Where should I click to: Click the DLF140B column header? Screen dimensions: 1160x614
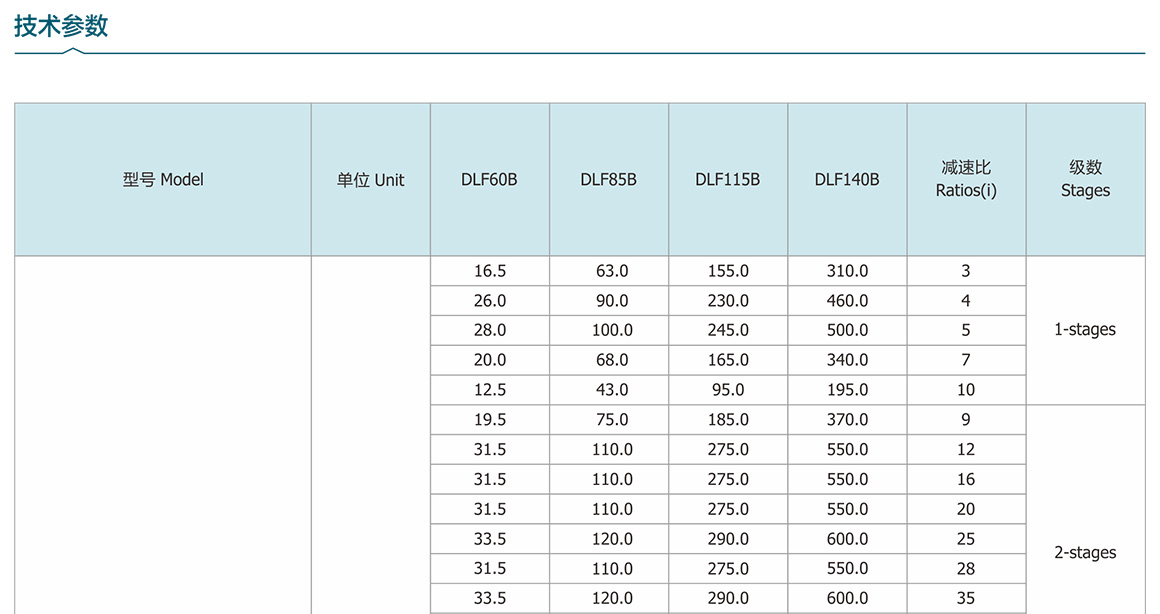[x=846, y=180]
